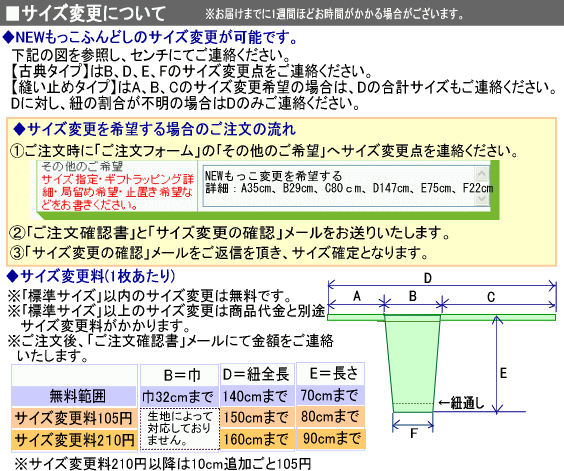The width and height of the screenshot is (564, 471).
Task: Click the heading サイズ変更を希望する場合のご注文の流れ
Action: pos(155,129)
